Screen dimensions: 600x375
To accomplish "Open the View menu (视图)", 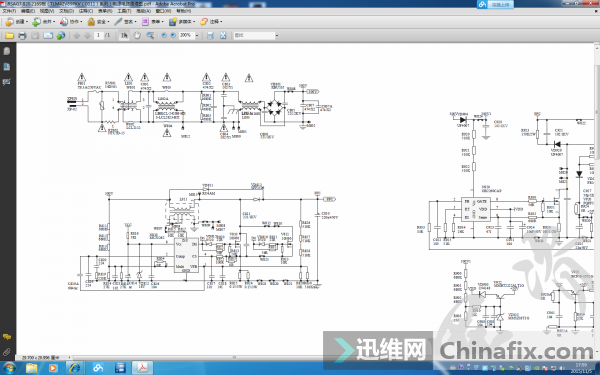I will click(47, 11).
